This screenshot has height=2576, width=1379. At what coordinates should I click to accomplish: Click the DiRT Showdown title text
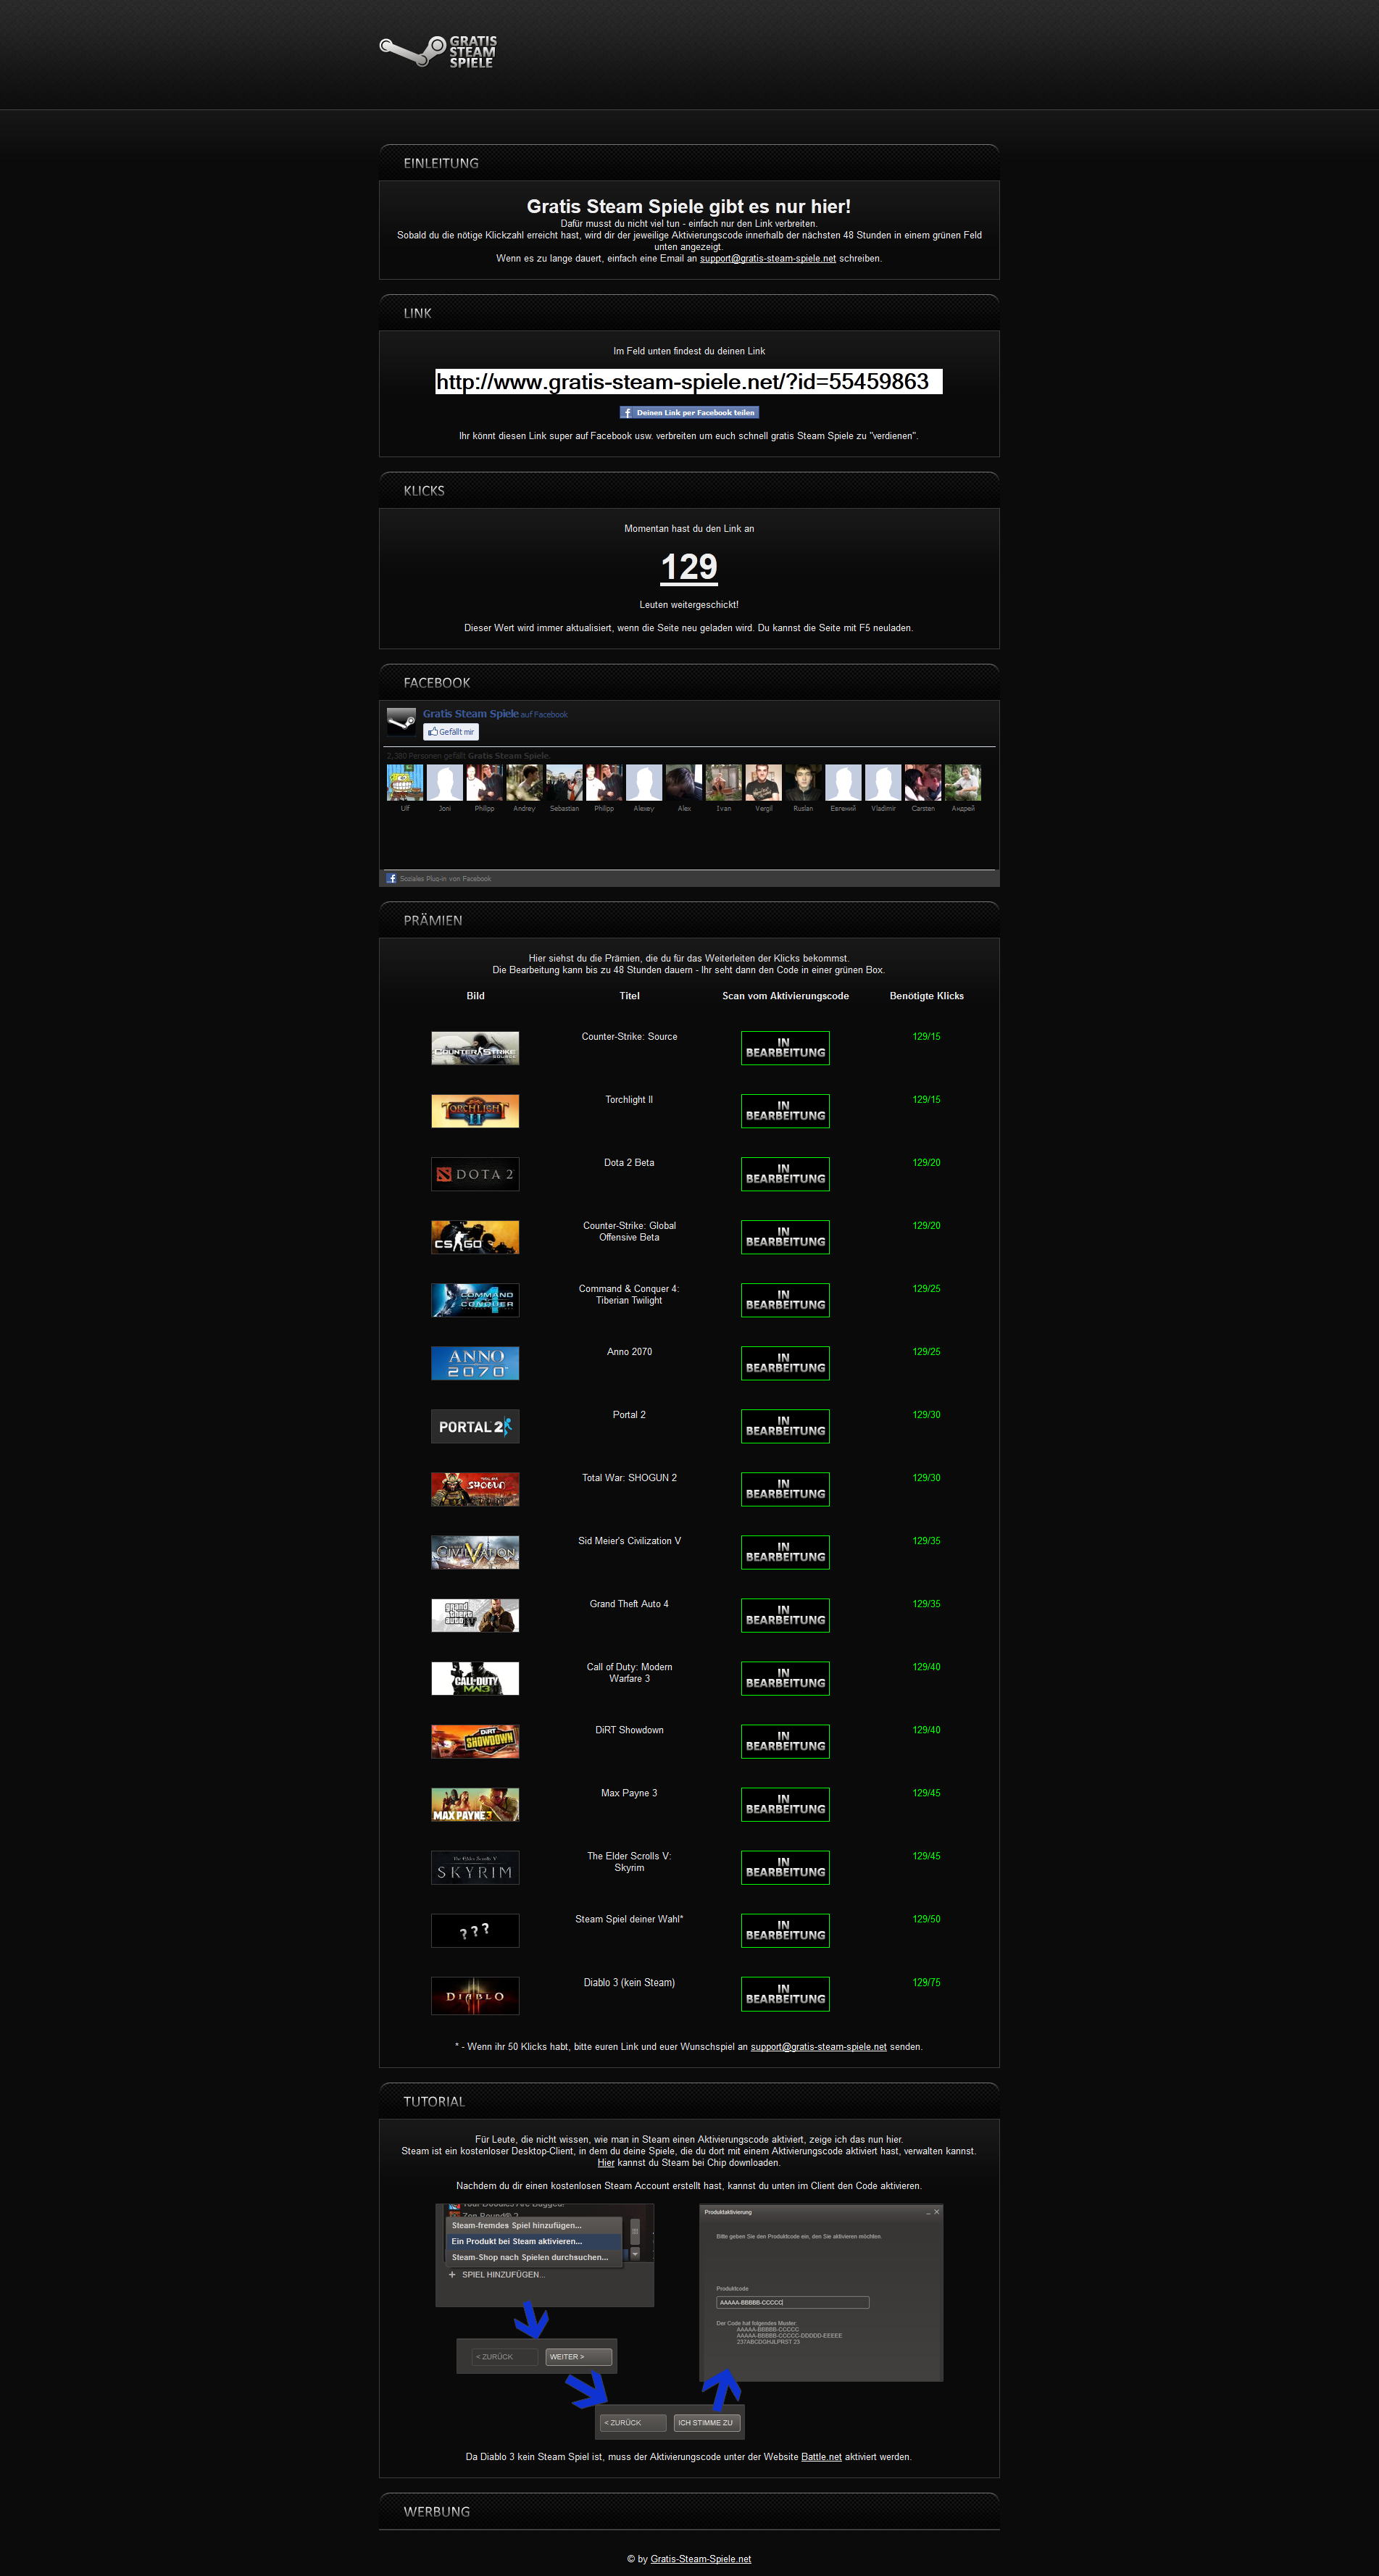(629, 1730)
